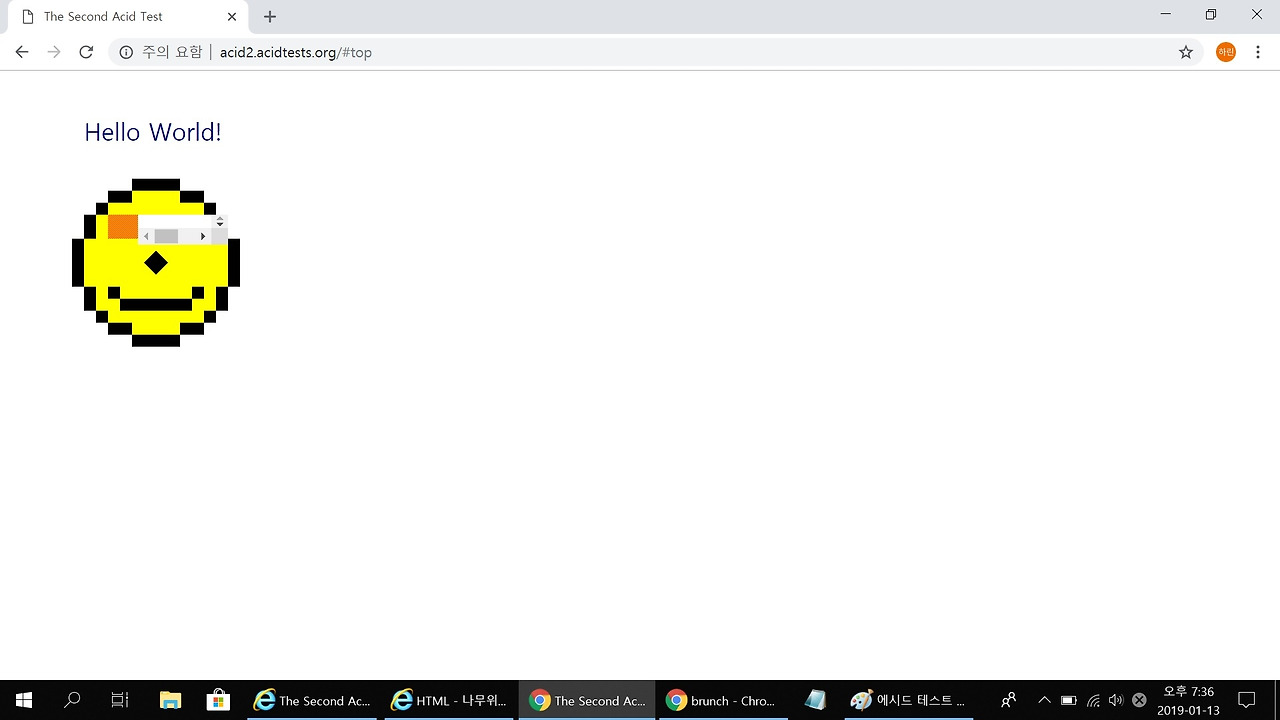Viewport: 1280px width, 720px height.
Task: Reload the Acid2 test page
Action: pyautogui.click(x=86, y=52)
